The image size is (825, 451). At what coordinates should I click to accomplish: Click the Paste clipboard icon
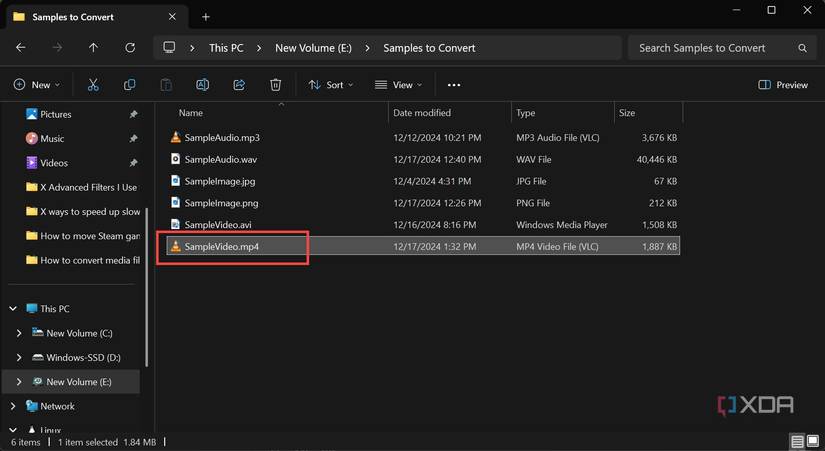pyautogui.click(x=166, y=85)
